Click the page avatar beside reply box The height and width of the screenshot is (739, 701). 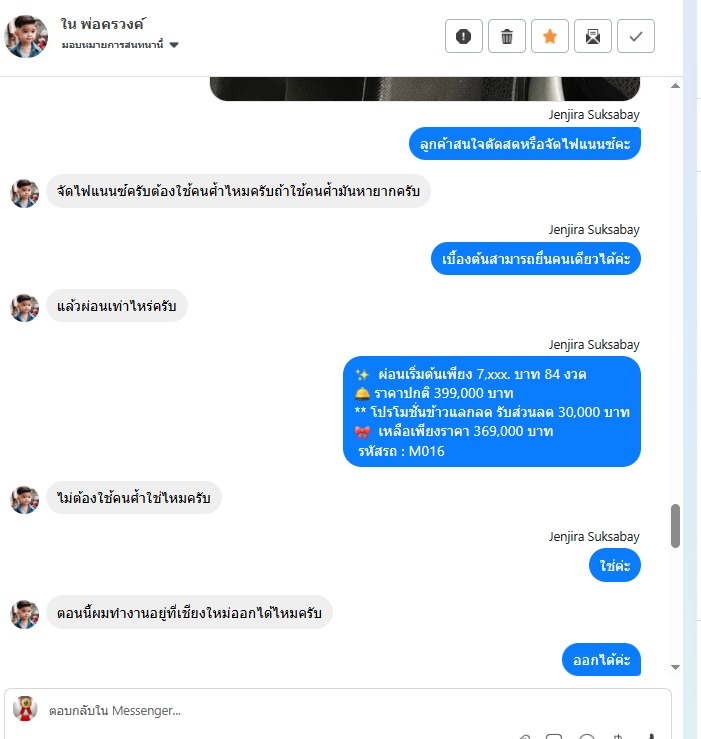pyautogui.click(x=25, y=708)
